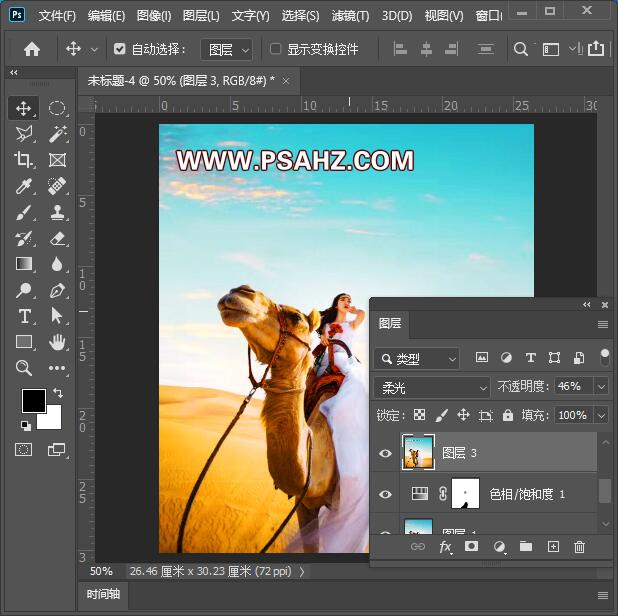
Task: Click the foreground black color swatch
Action: (x=33, y=400)
